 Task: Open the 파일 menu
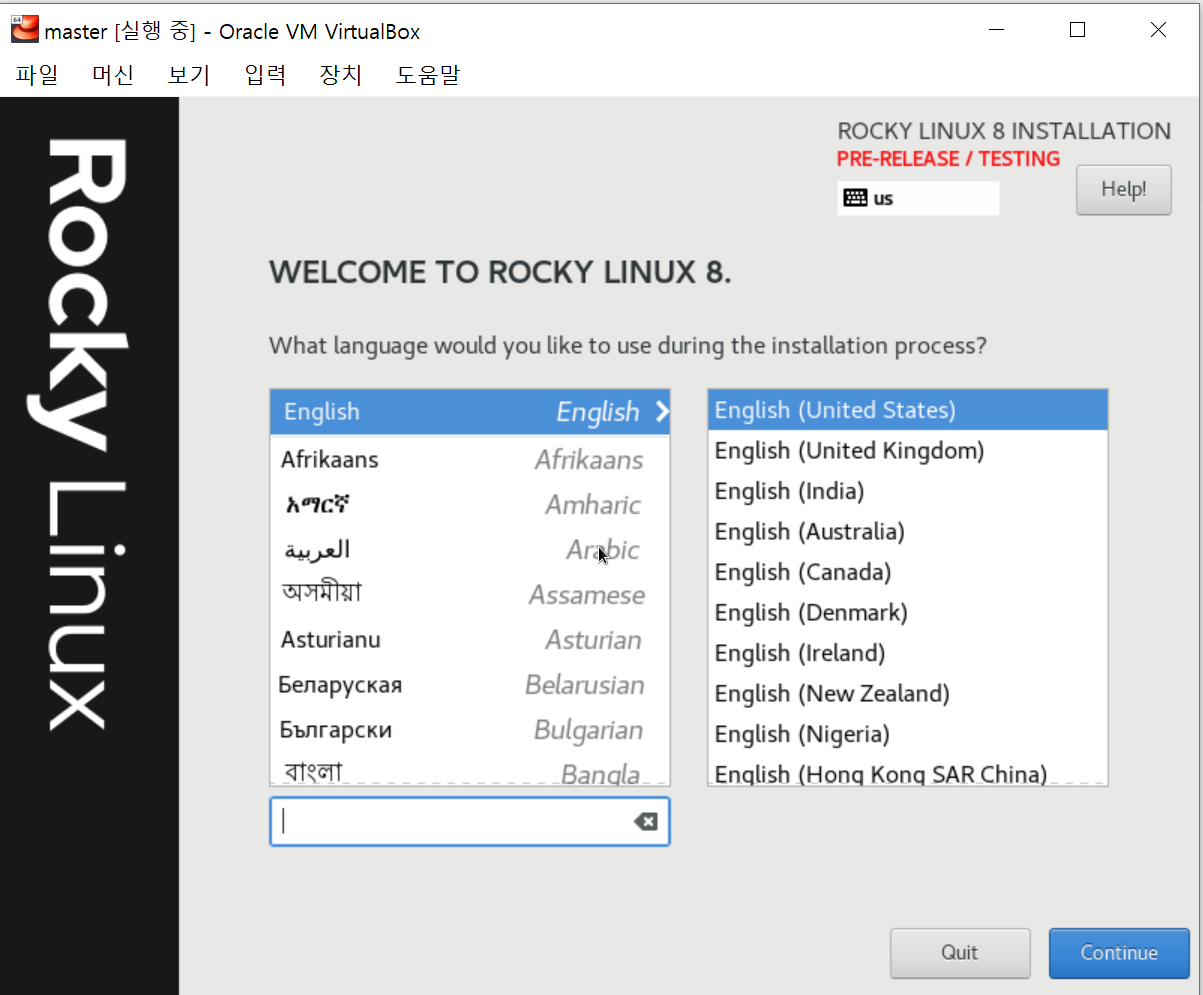[37, 75]
